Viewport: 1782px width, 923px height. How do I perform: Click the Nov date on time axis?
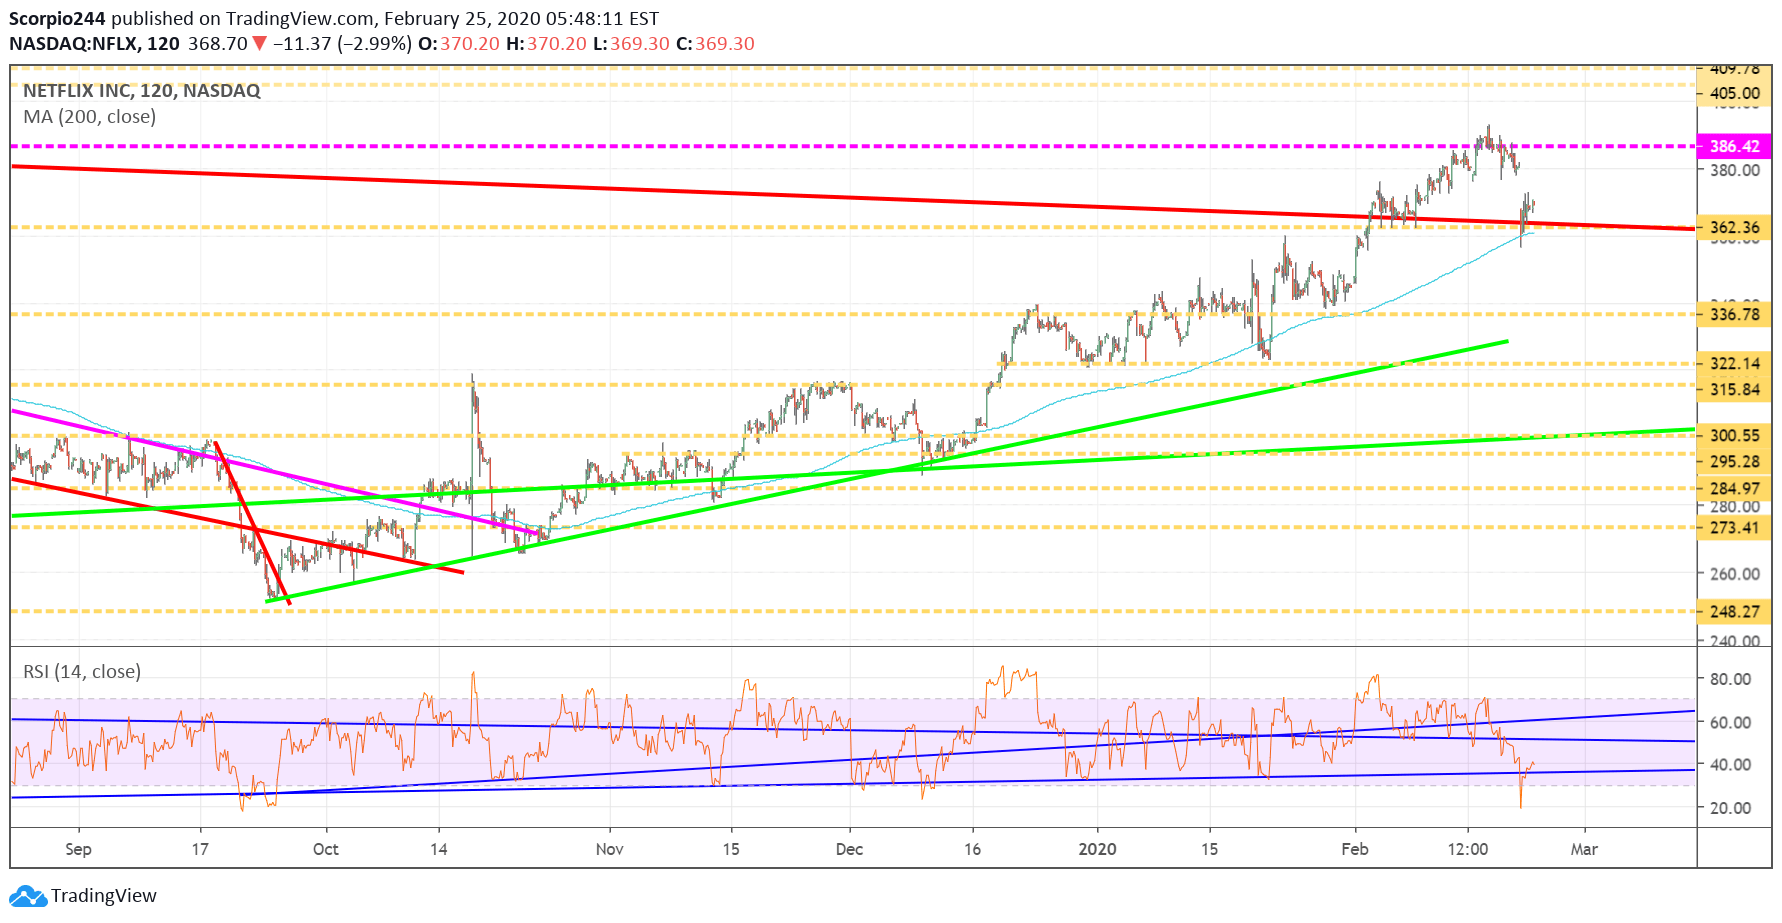click(609, 849)
